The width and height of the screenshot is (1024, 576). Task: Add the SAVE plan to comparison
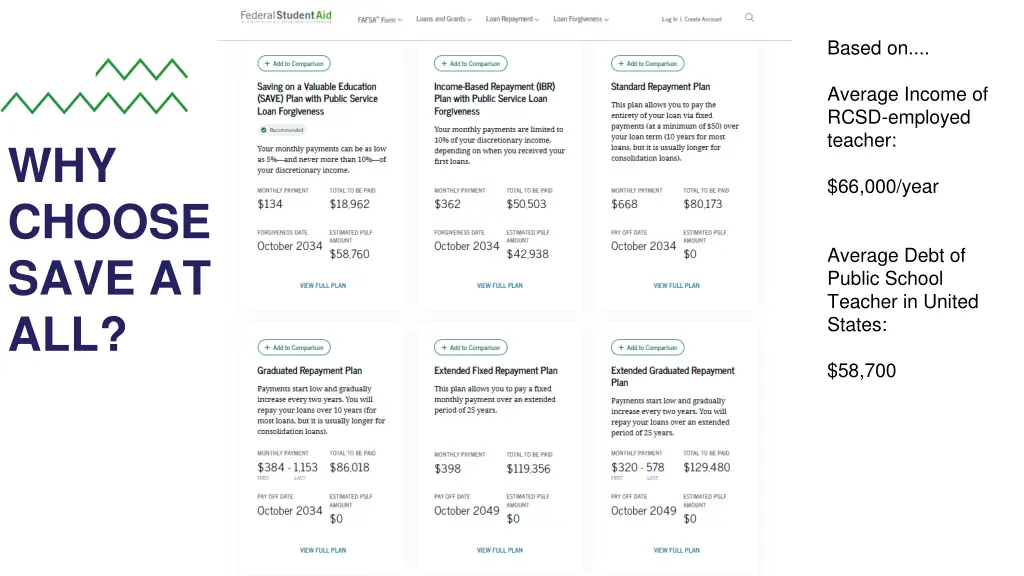(x=294, y=63)
